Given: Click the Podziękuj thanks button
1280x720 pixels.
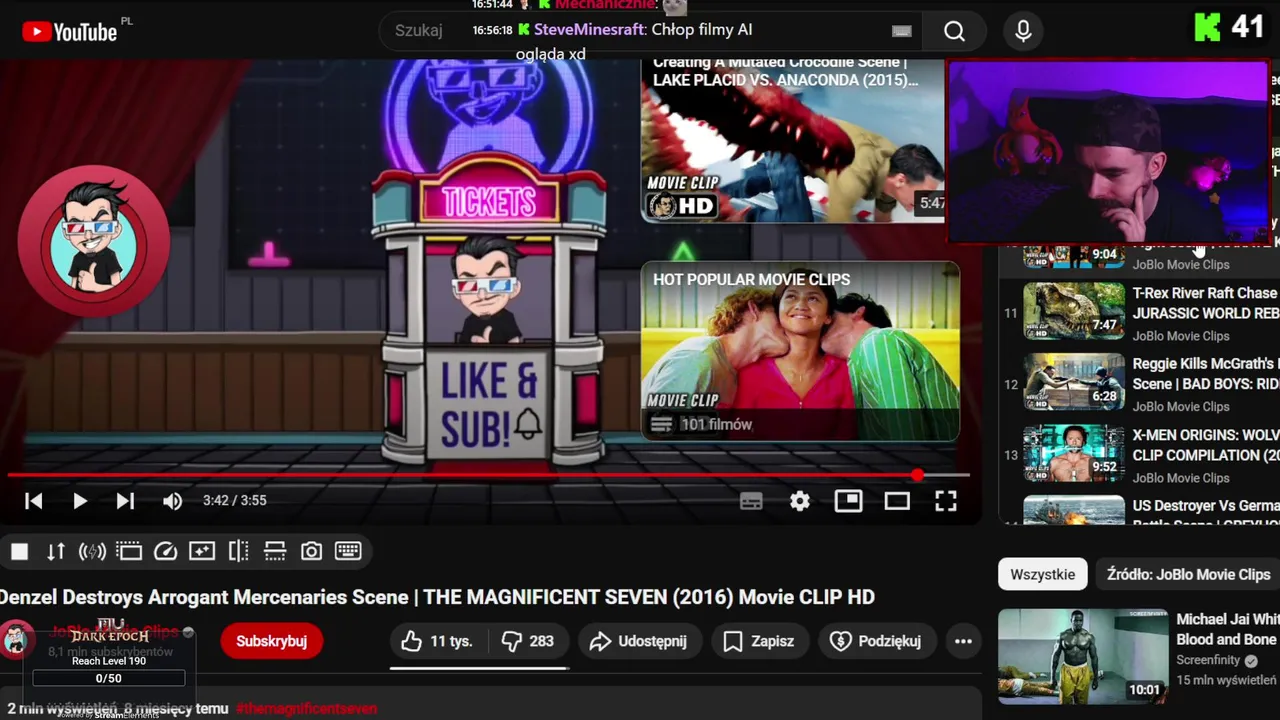Looking at the screenshot, I should [875, 641].
